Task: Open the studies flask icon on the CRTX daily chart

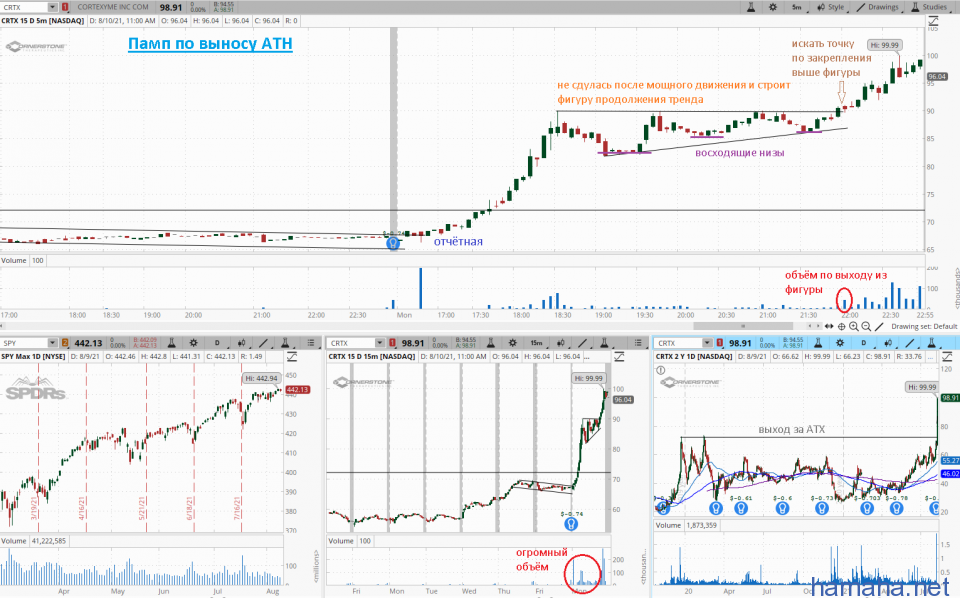Action: pyautogui.click(x=931, y=343)
